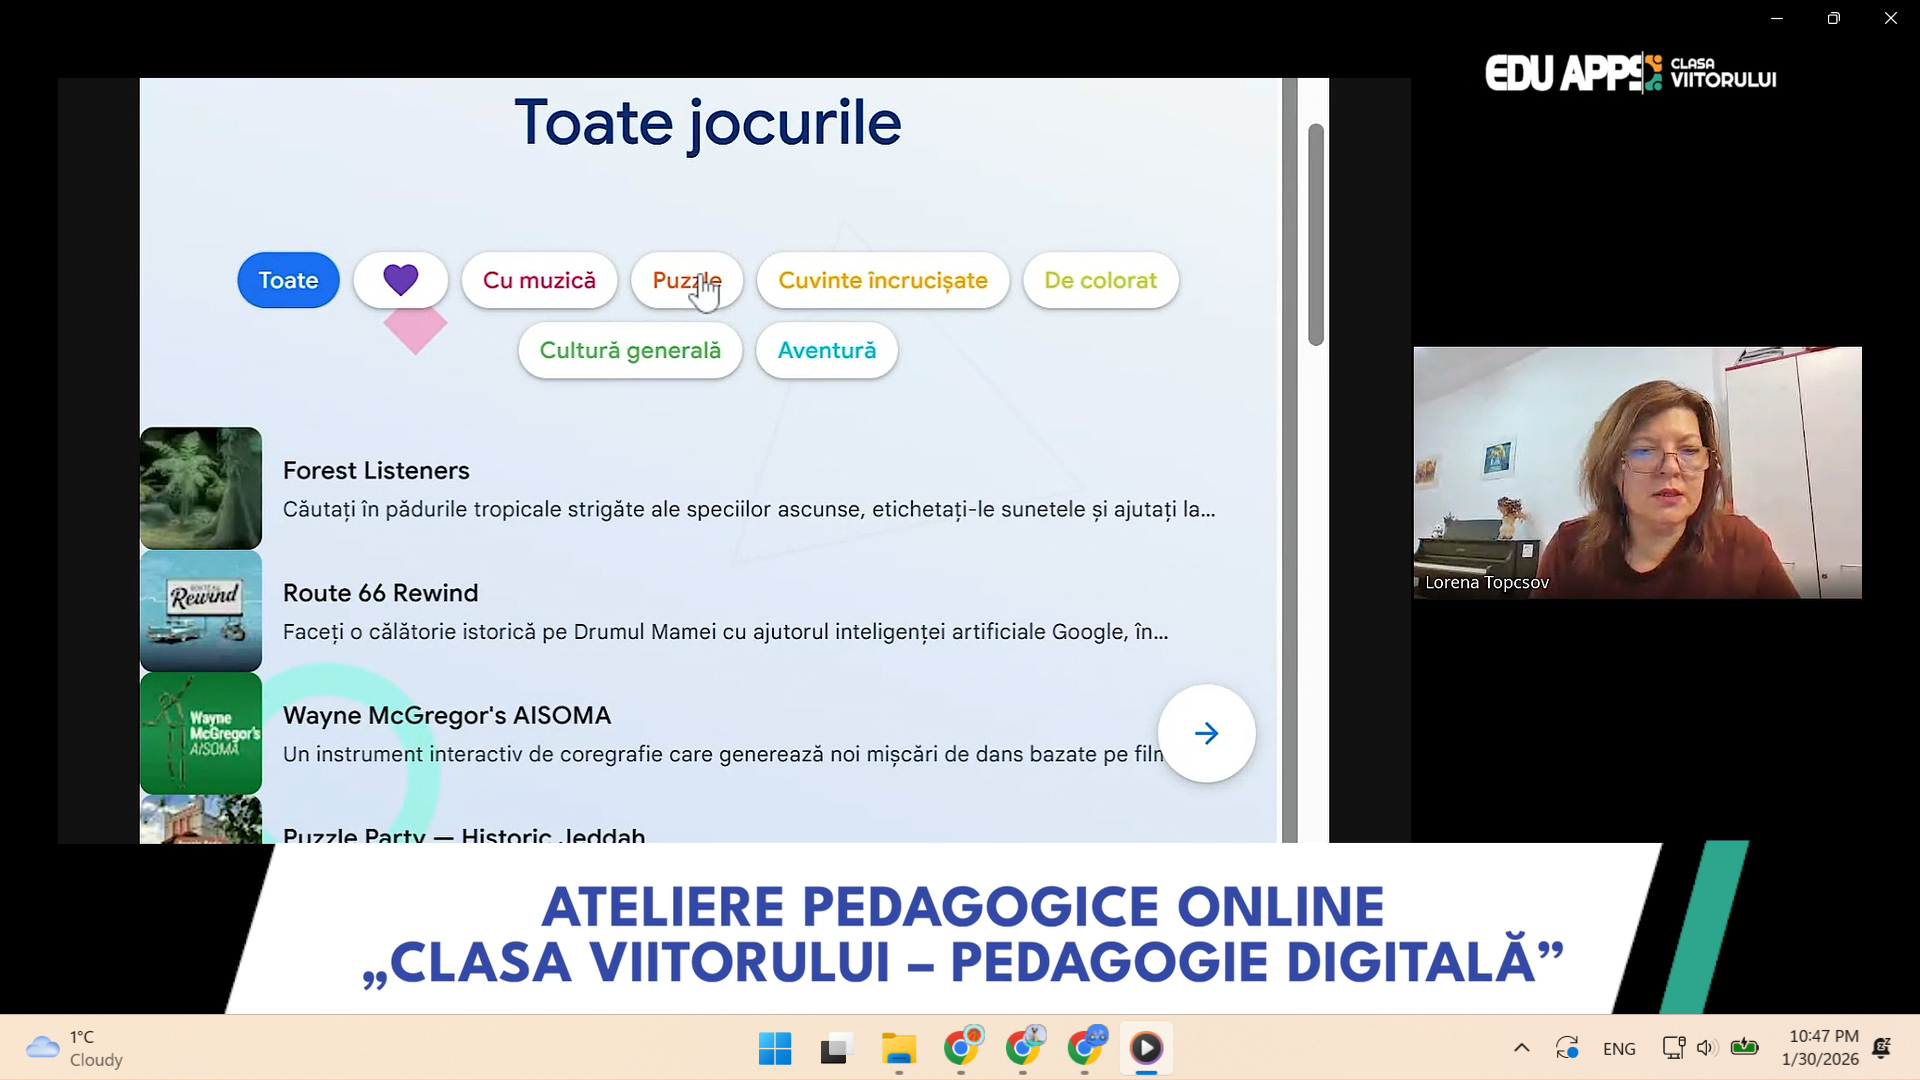
Task: Click the Forest Listeners title
Action: [376, 470]
